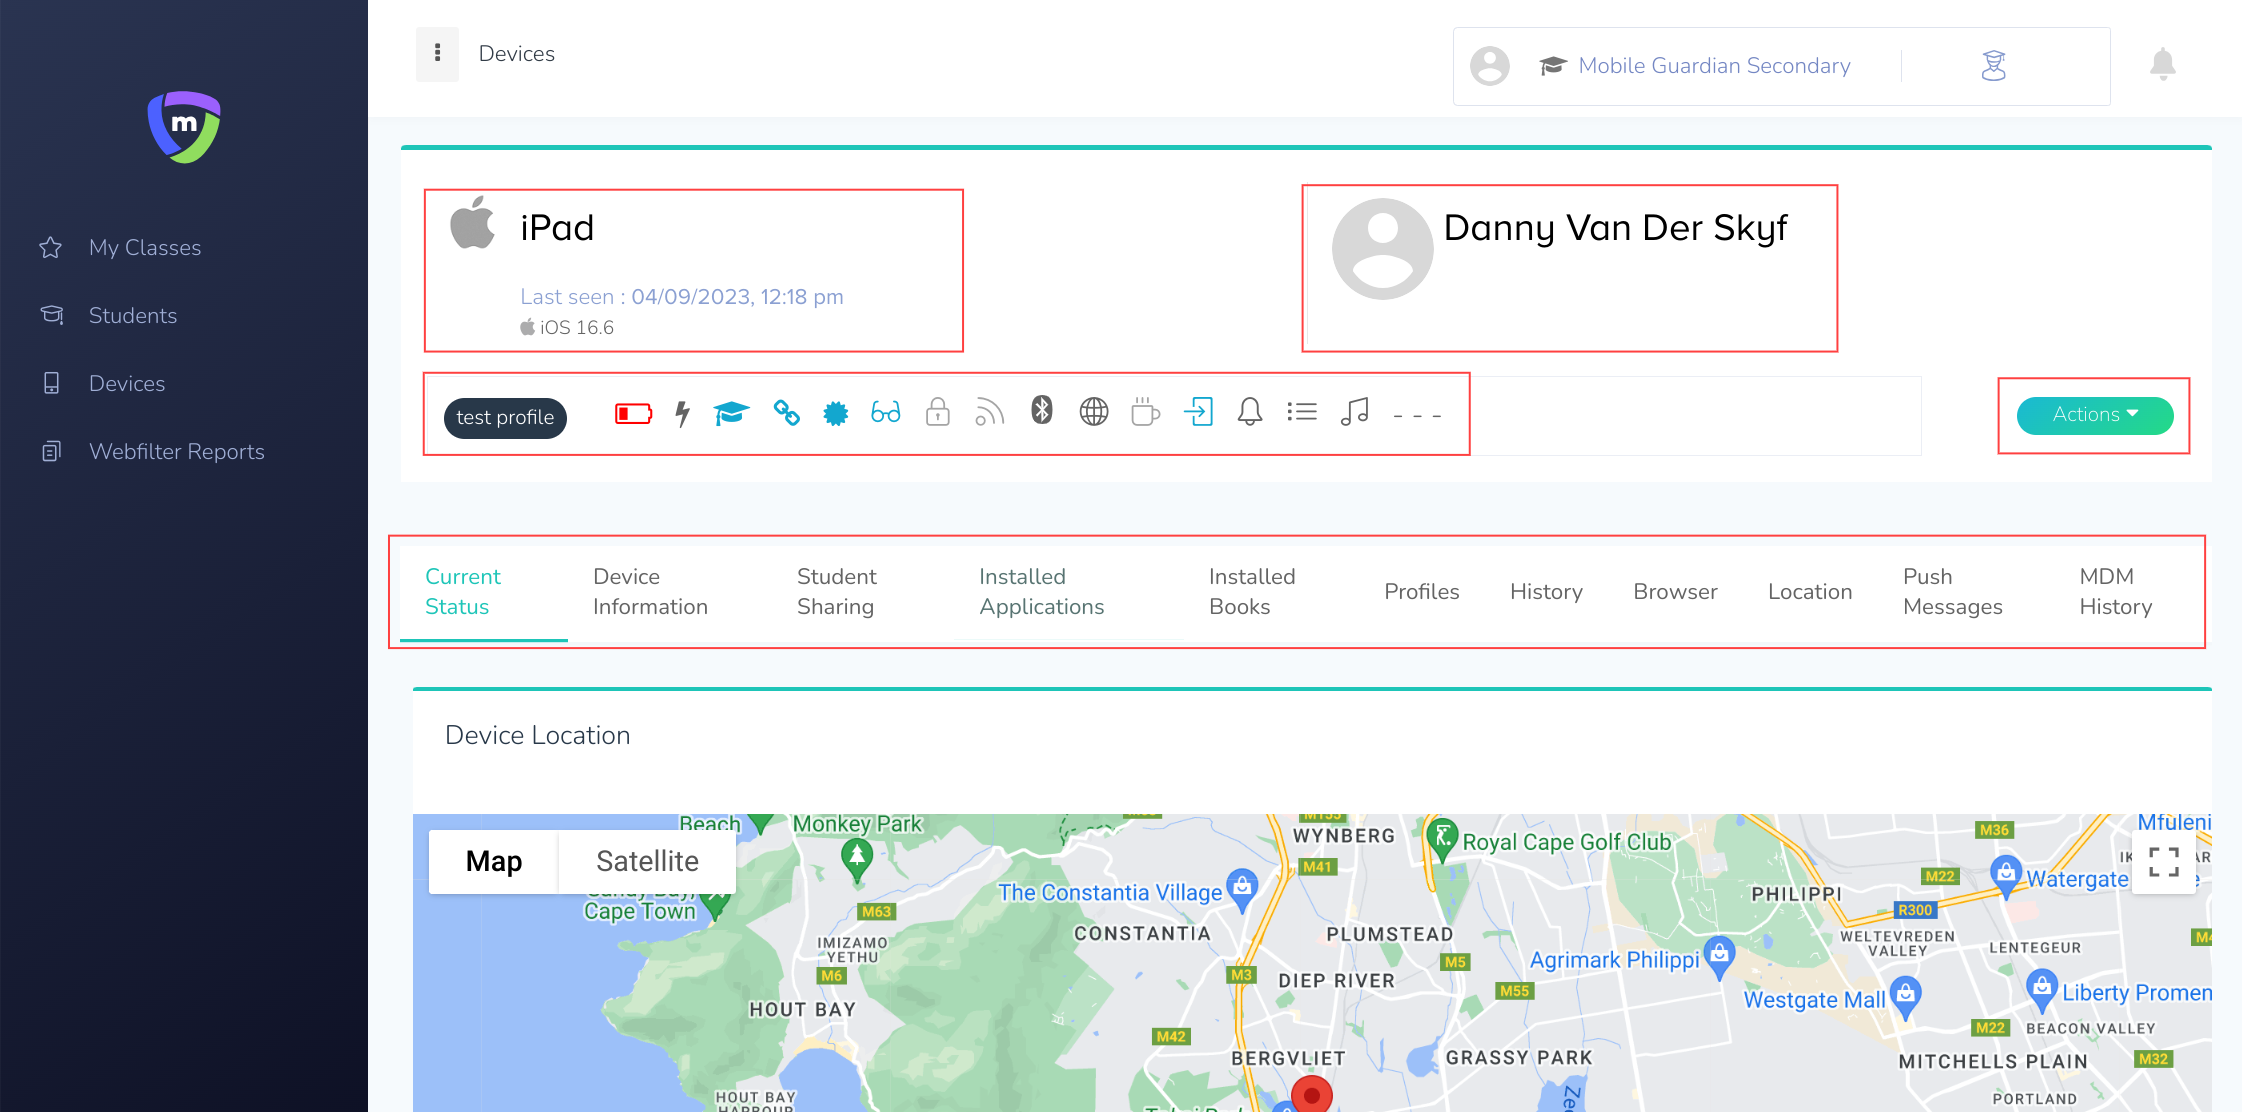Click the blue badge seal status icon
Image resolution: width=2242 pixels, height=1112 pixels.
836,413
